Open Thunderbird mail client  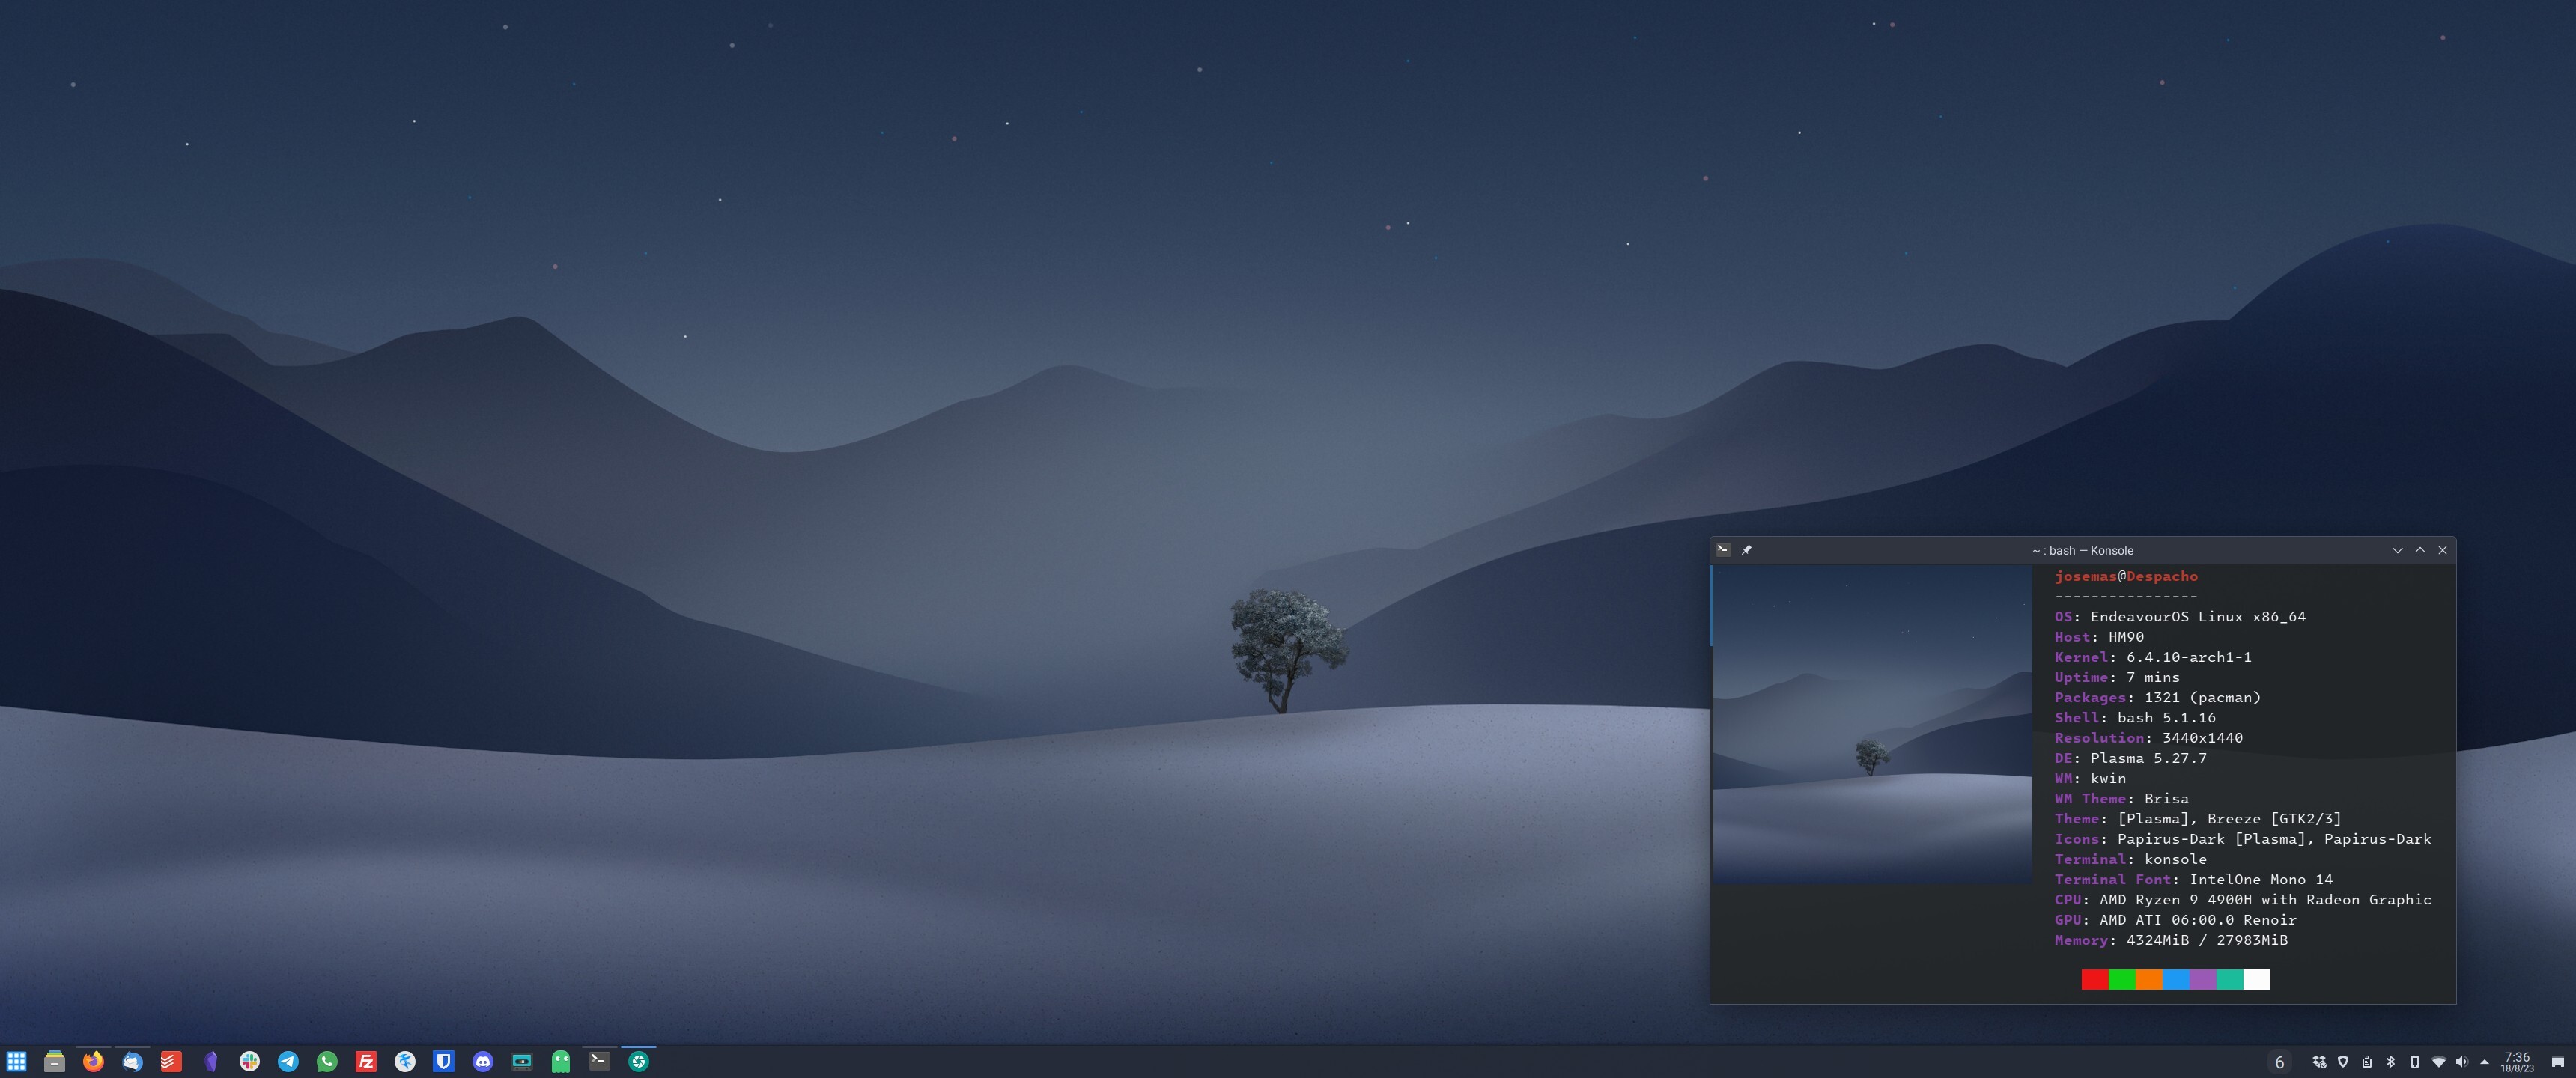[132, 1061]
